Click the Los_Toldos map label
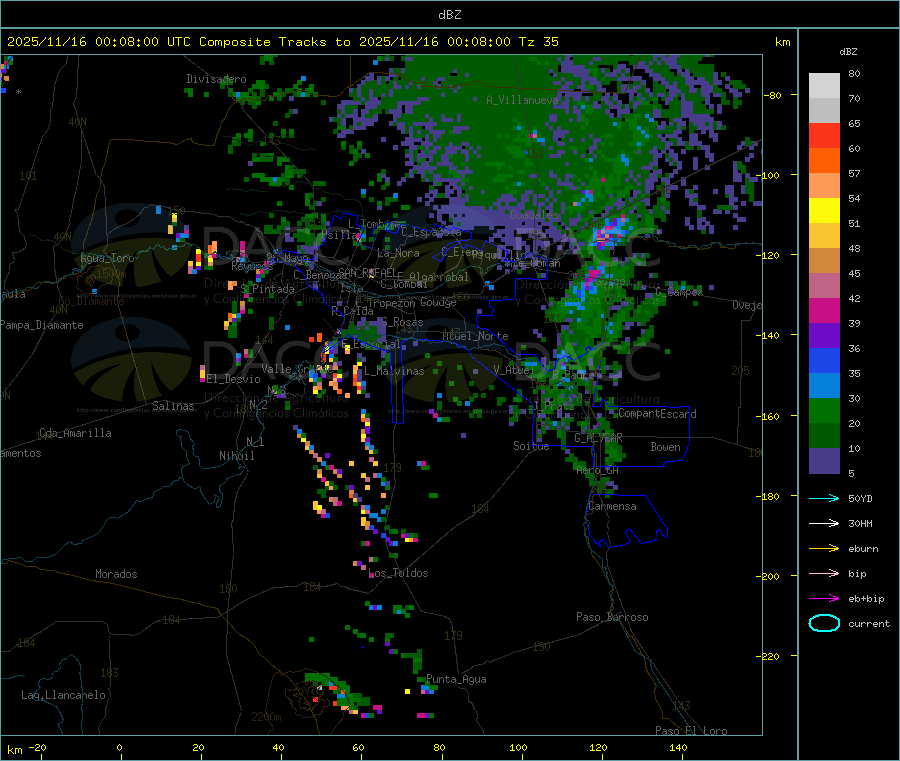900x761 pixels. coord(398,573)
